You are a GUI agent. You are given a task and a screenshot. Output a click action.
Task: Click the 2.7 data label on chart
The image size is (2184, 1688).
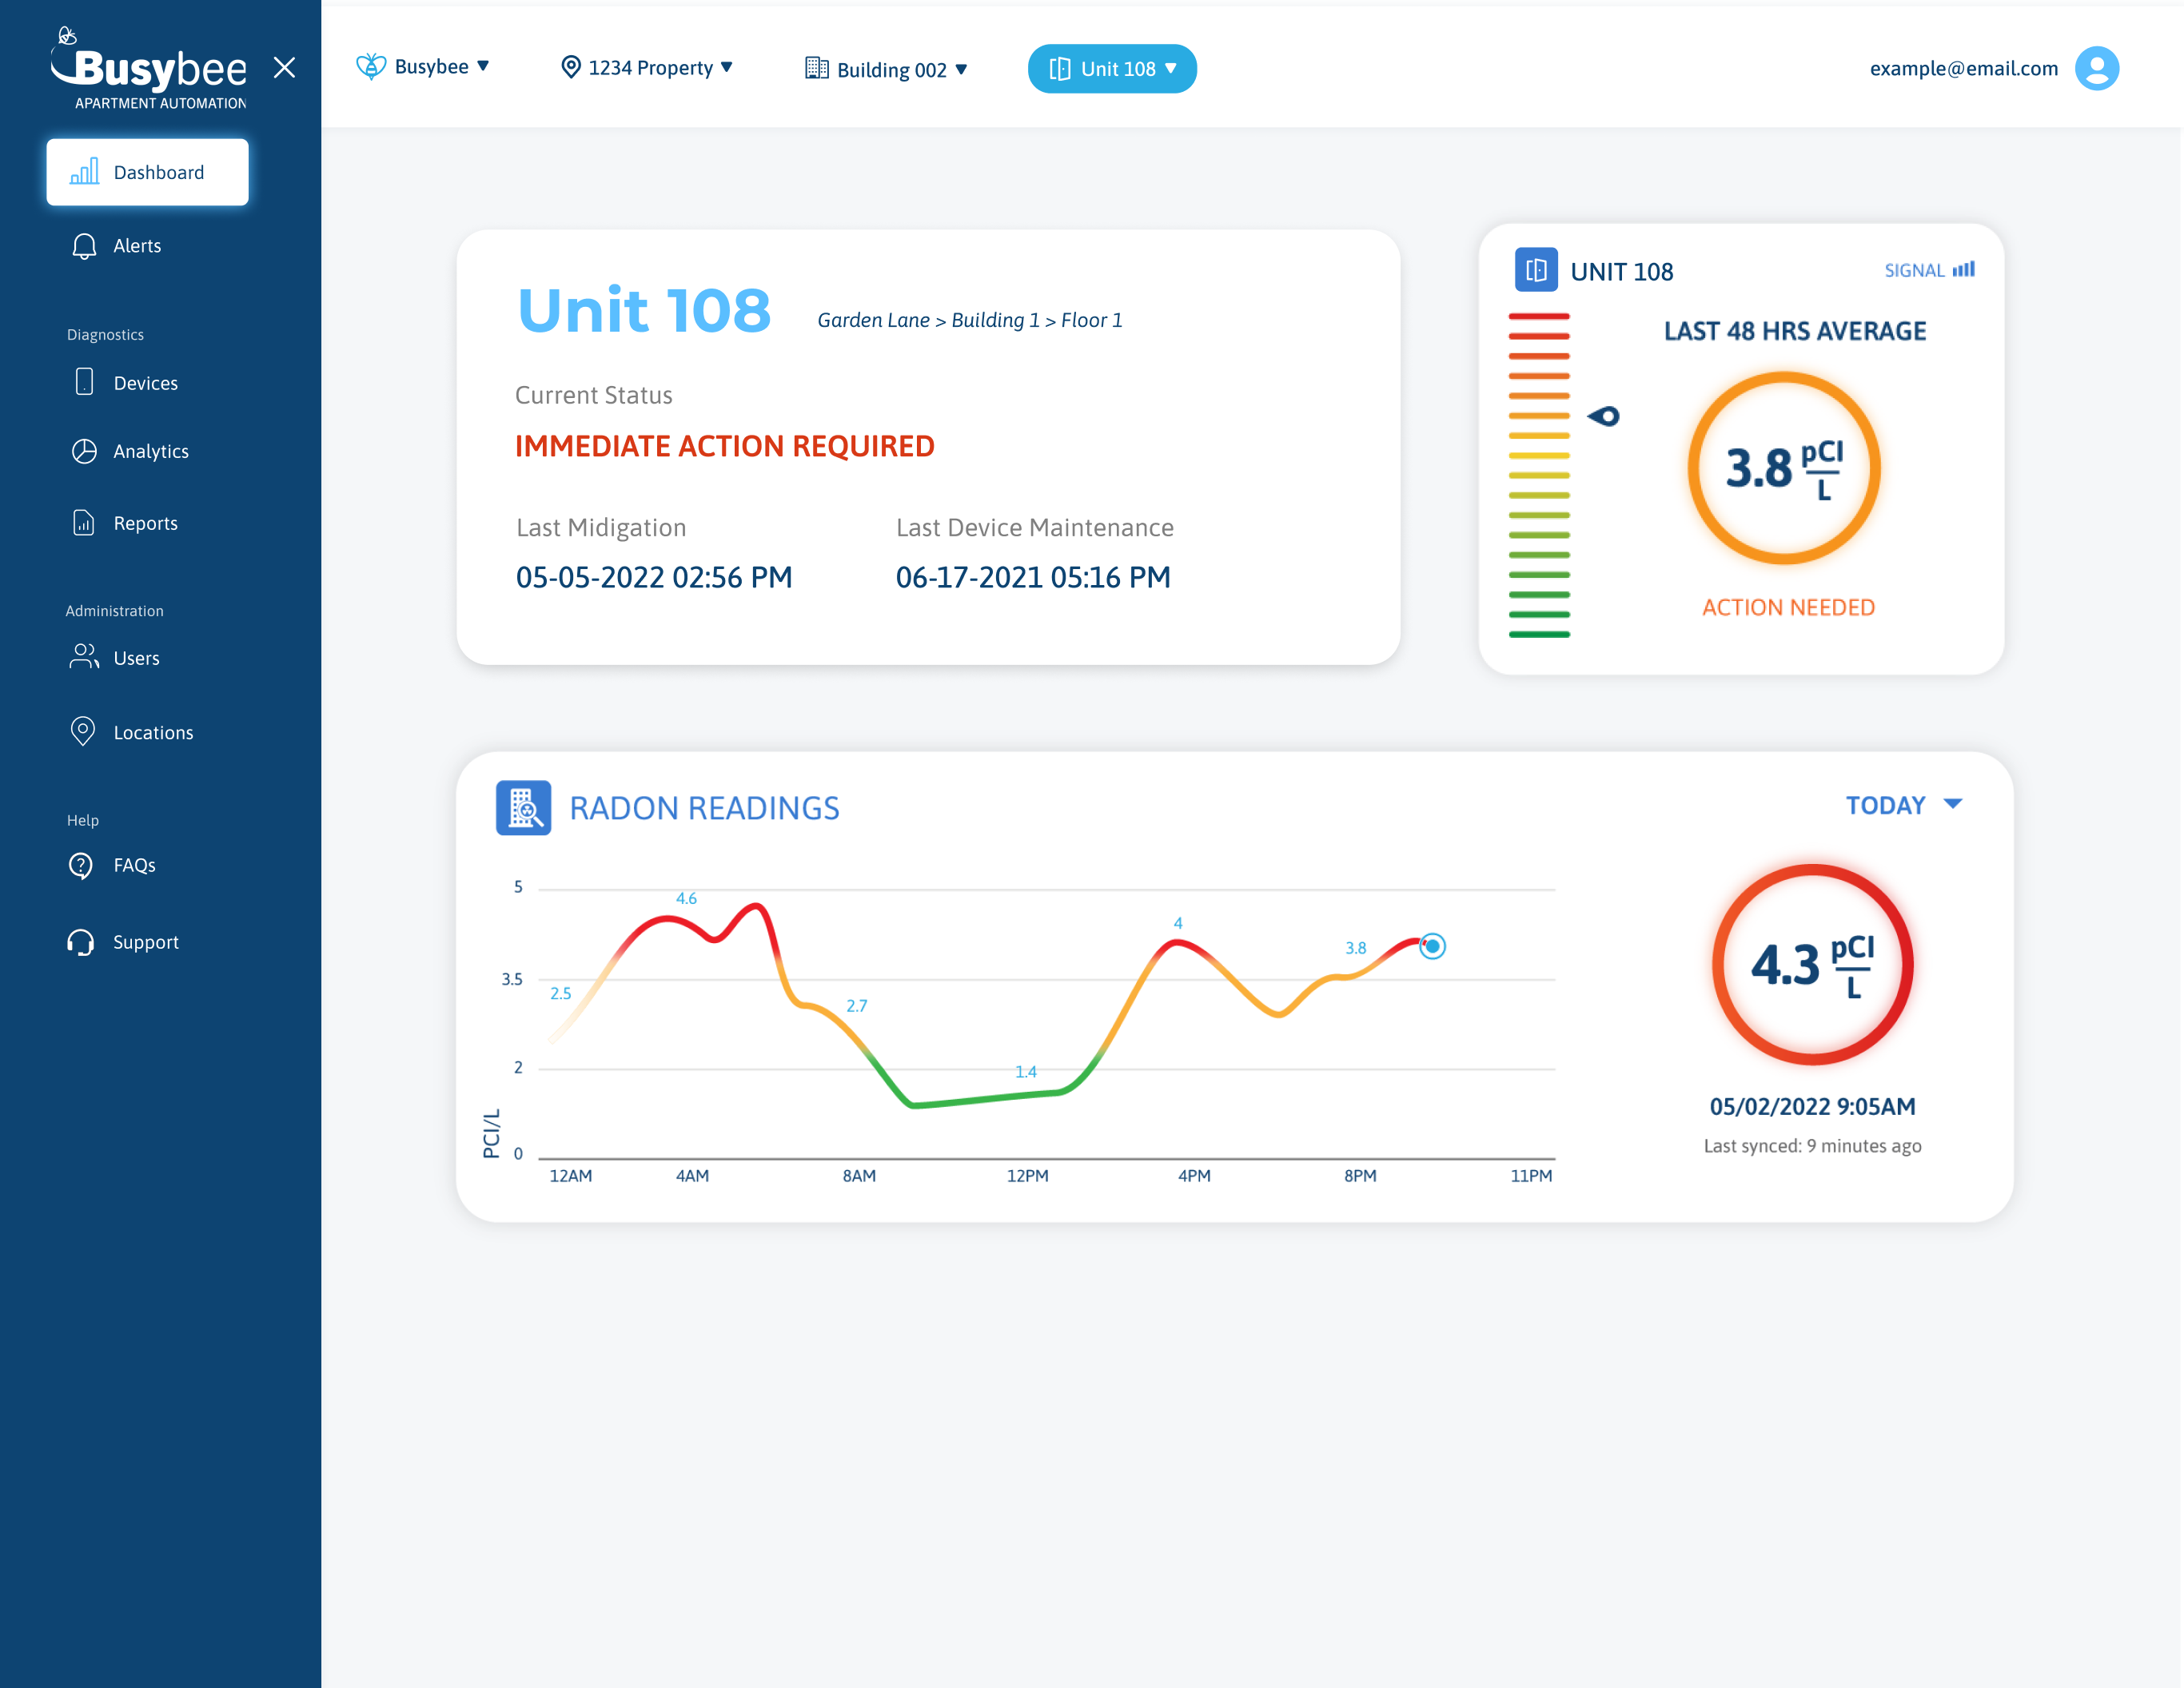coord(857,1006)
